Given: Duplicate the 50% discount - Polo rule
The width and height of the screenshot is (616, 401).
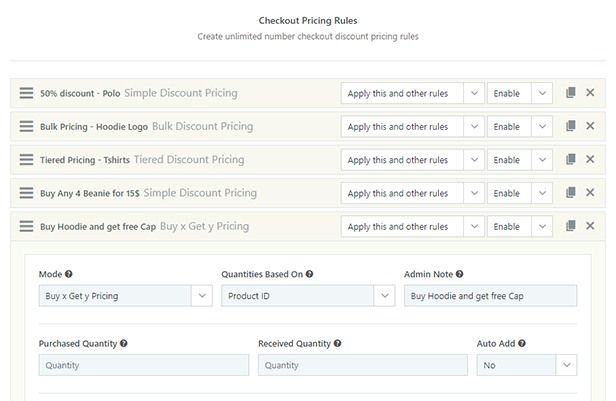Looking at the screenshot, I should tap(570, 93).
